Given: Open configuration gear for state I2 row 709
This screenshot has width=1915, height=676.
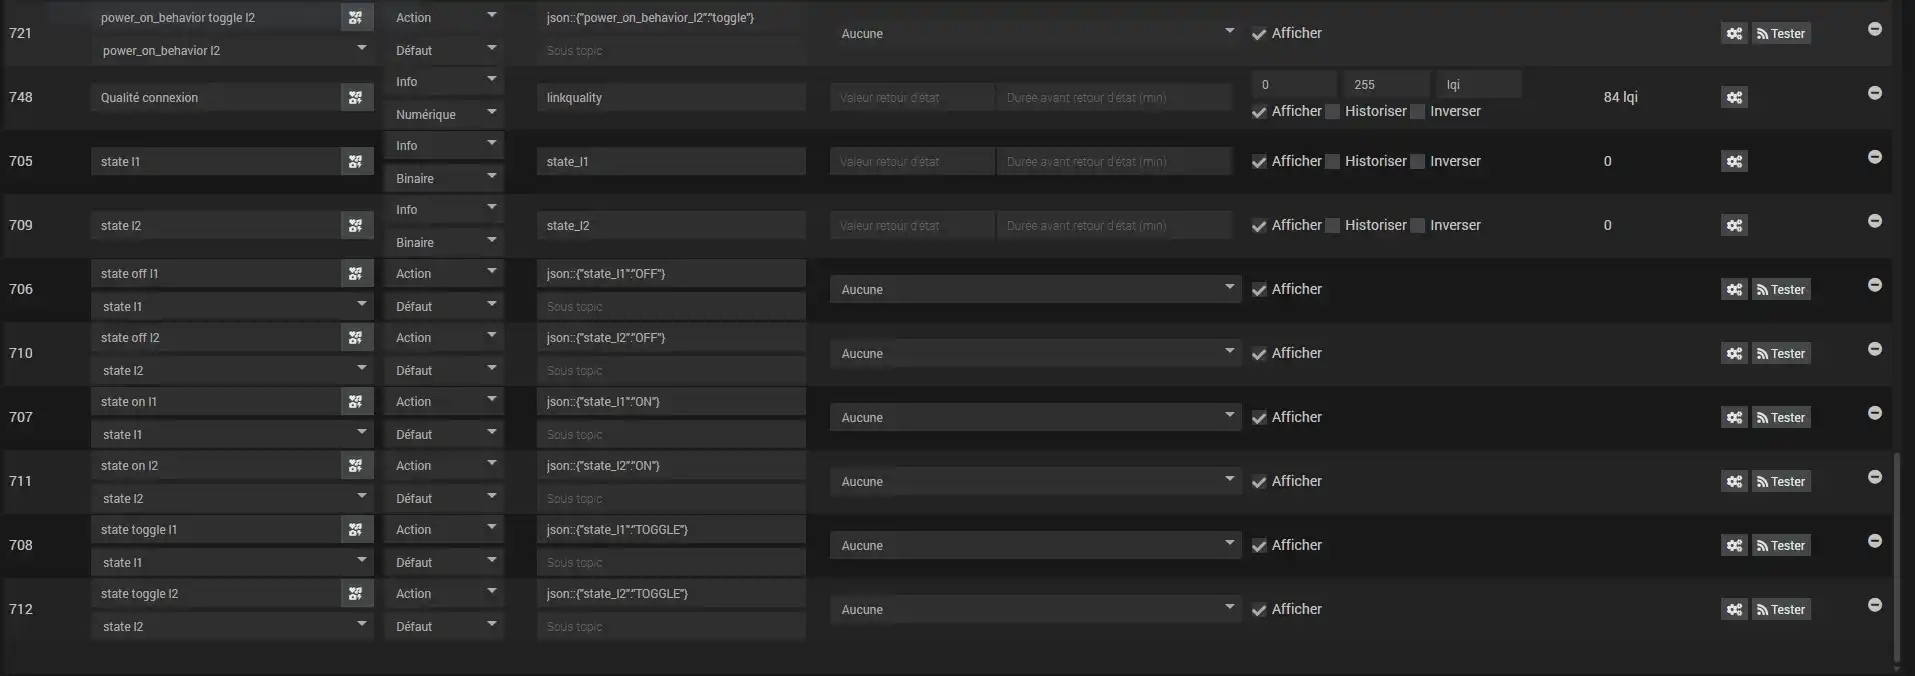Looking at the screenshot, I should (1734, 226).
